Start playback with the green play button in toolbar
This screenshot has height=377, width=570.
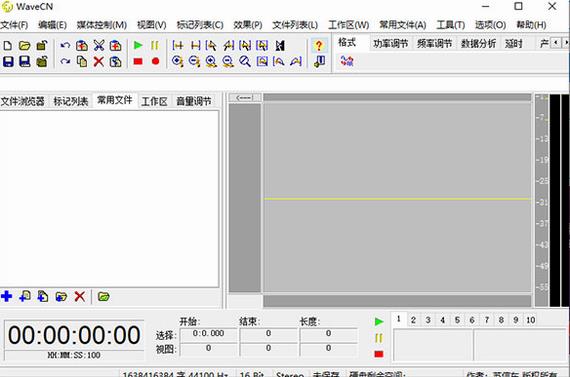click(138, 45)
